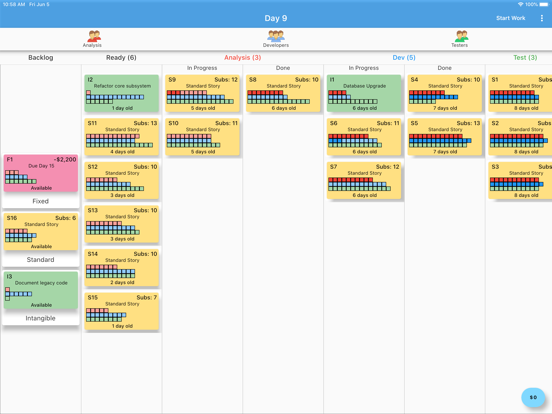Tap '2 days old' on card S14
Viewport: 552px width, 414px height.
tap(122, 282)
